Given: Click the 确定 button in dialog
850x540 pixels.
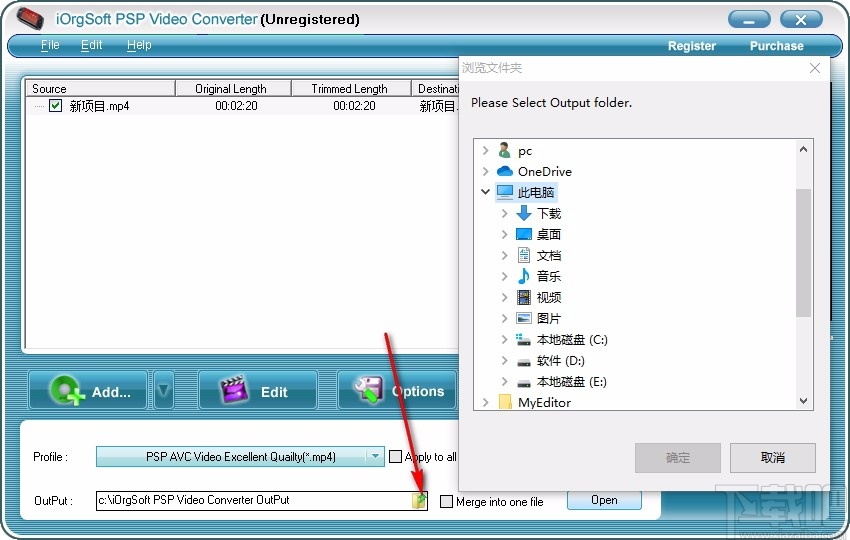Looking at the screenshot, I should tap(678, 458).
